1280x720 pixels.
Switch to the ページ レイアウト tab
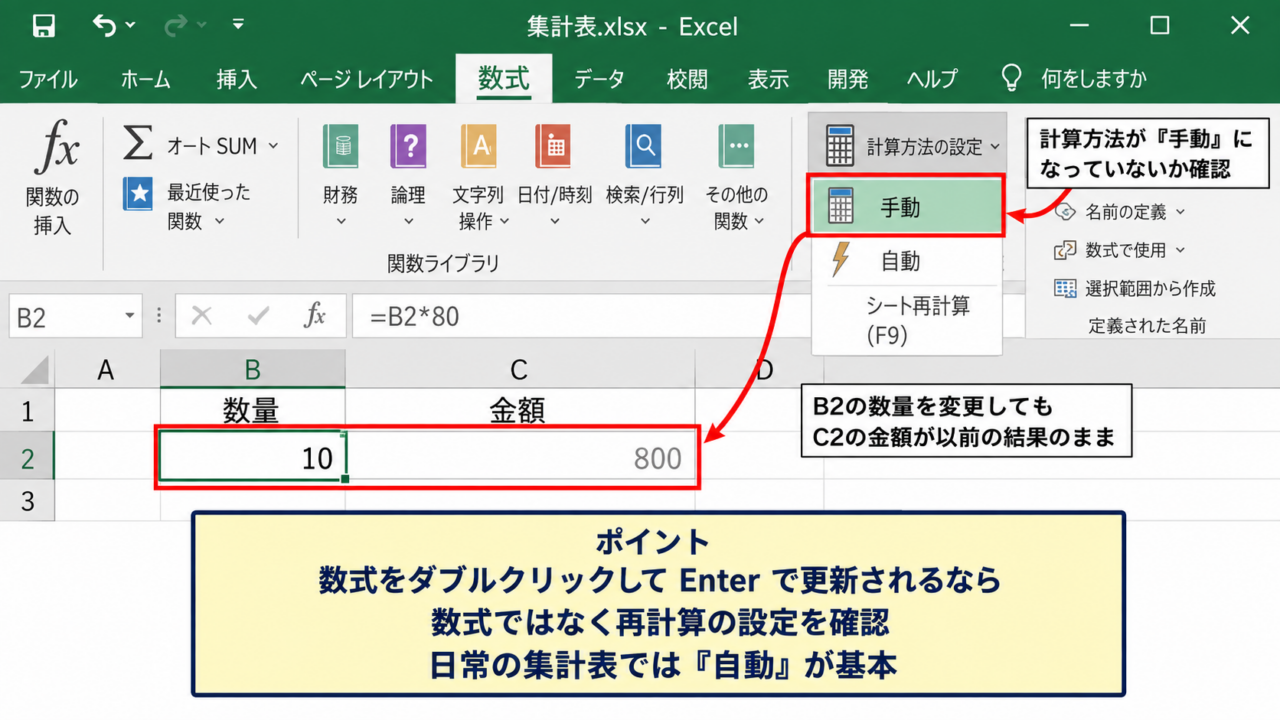(x=366, y=79)
